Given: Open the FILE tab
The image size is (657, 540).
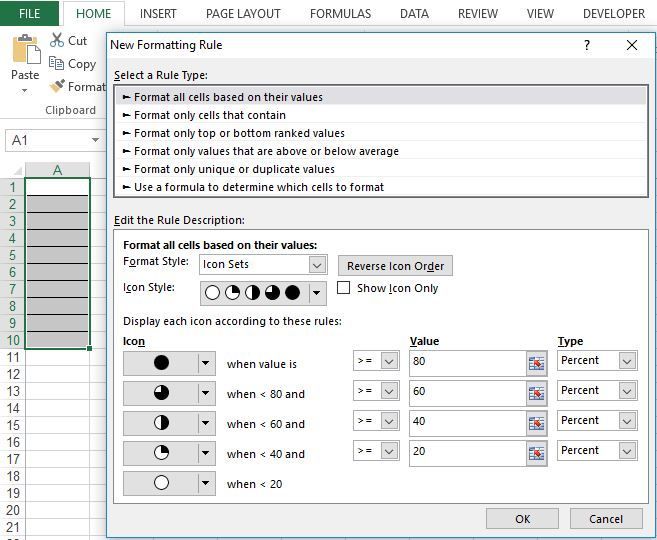Looking at the screenshot, I should (29, 13).
